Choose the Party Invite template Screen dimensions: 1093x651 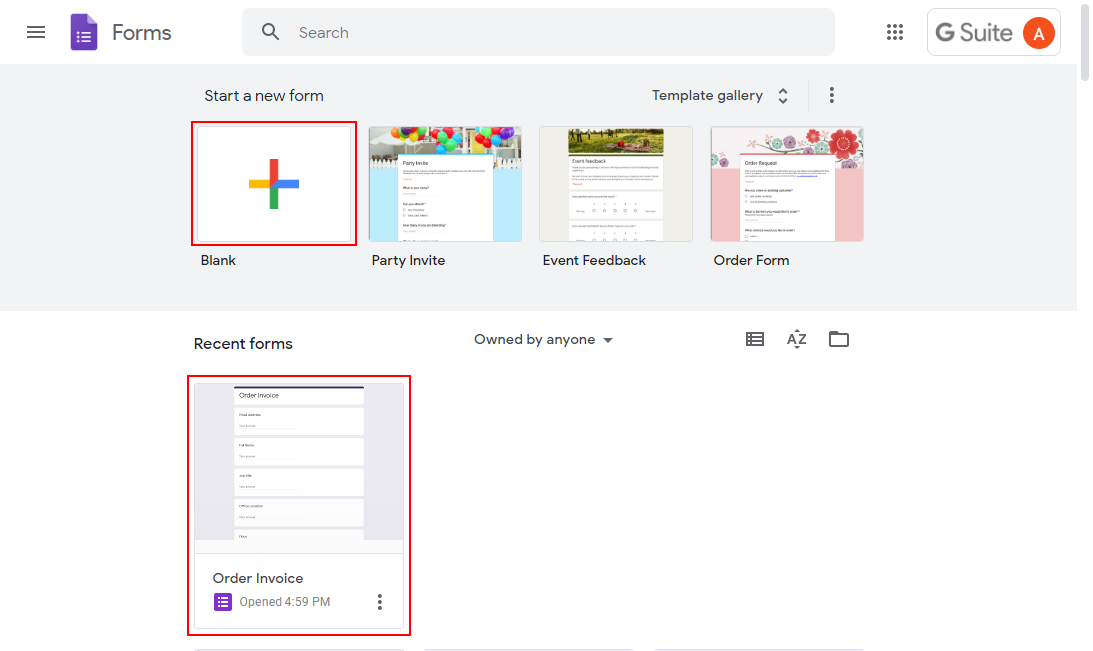[x=445, y=184]
